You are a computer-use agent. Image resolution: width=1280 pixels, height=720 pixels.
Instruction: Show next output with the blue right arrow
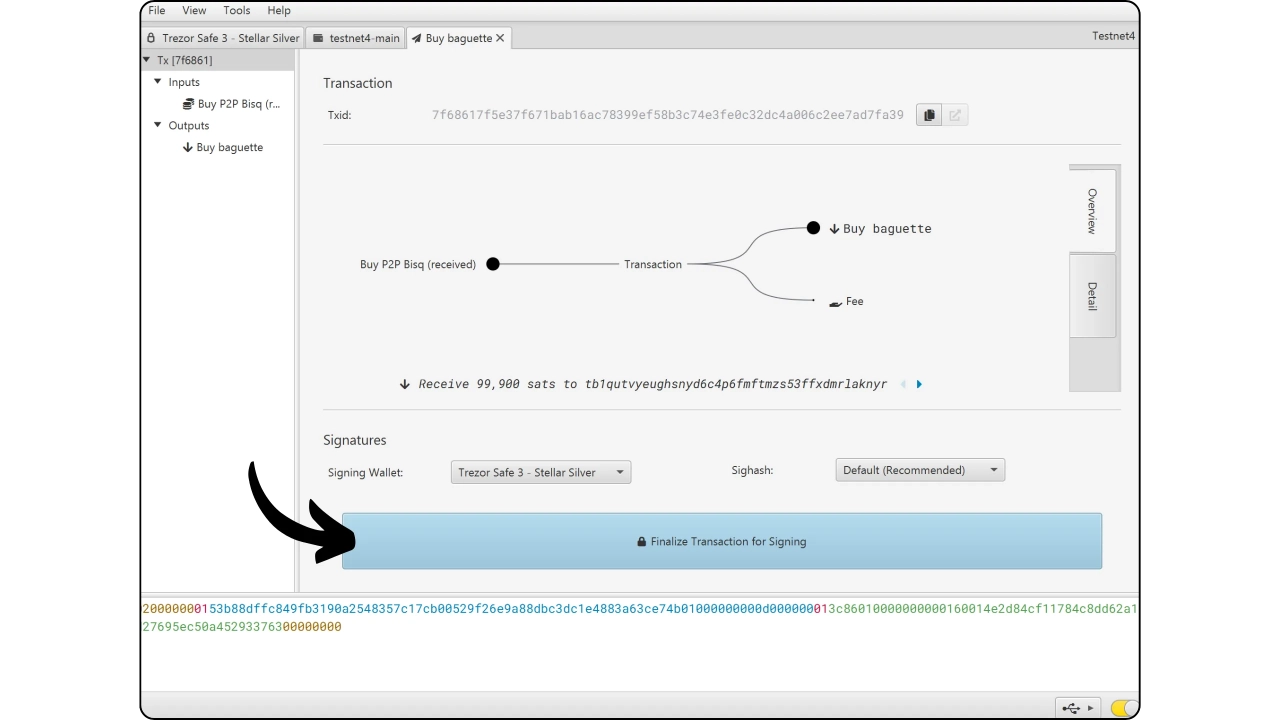[919, 384]
